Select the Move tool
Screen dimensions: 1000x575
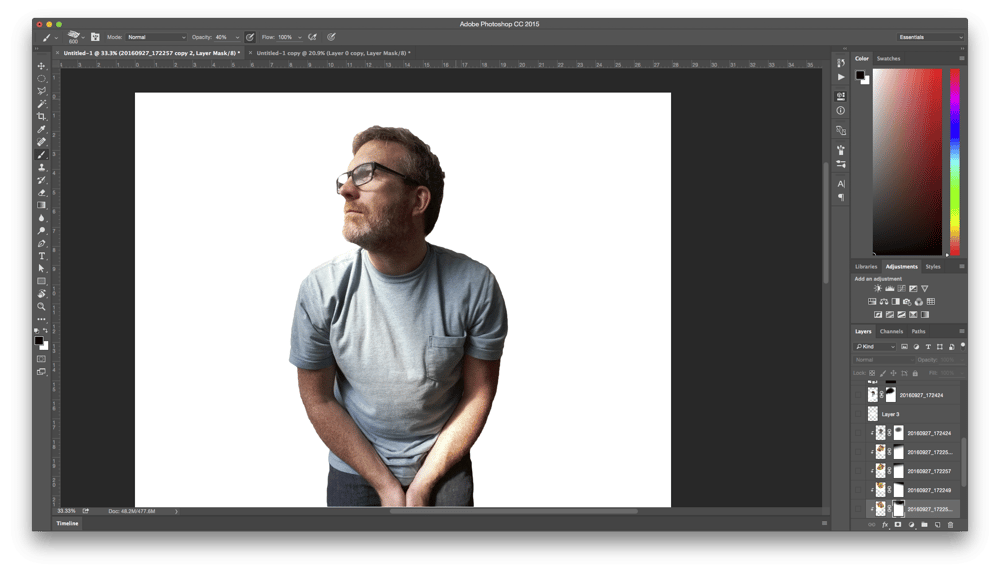pyautogui.click(x=41, y=66)
